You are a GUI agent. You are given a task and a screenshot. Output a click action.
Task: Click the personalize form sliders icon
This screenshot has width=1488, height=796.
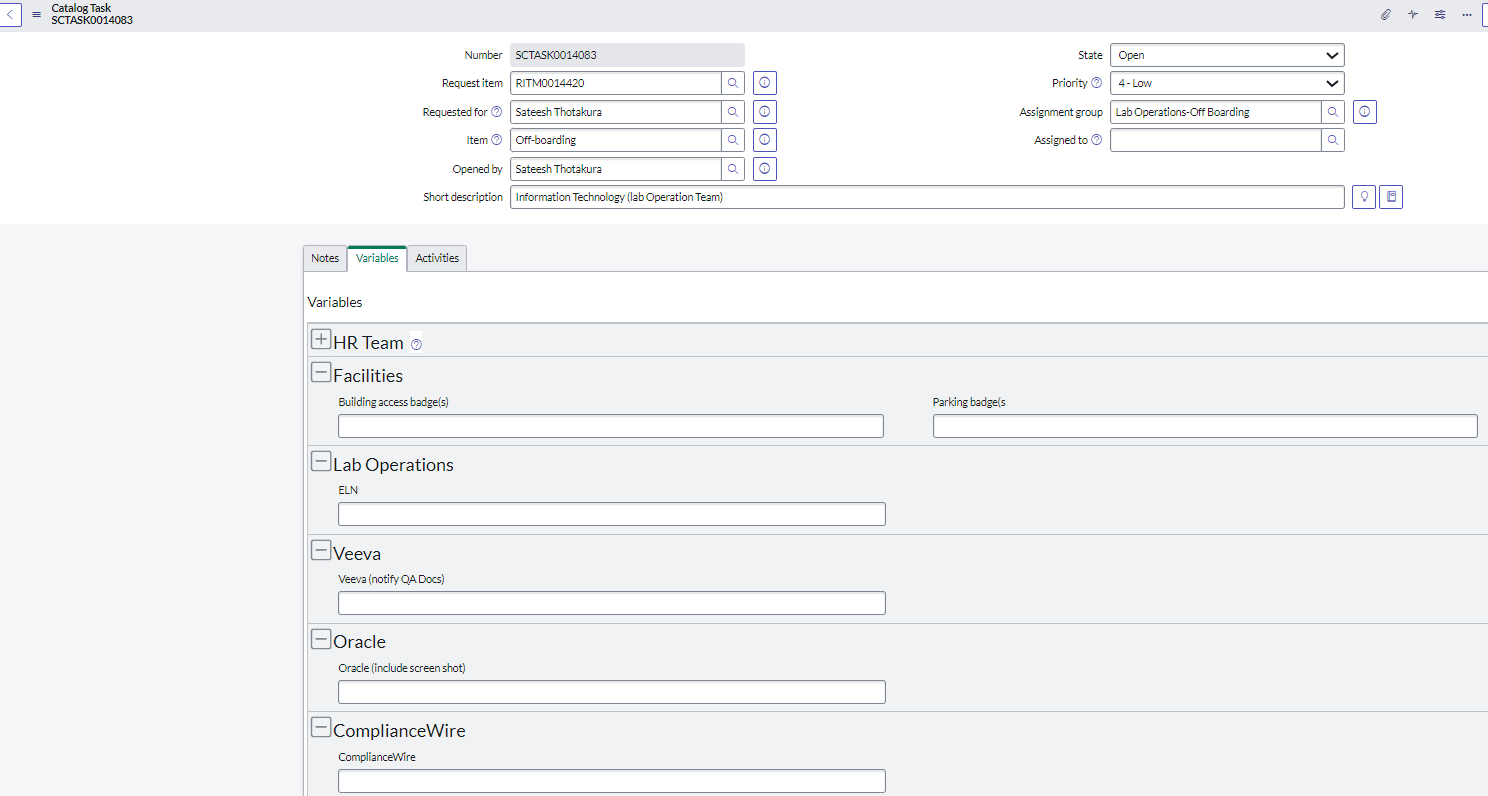[x=1439, y=14]
